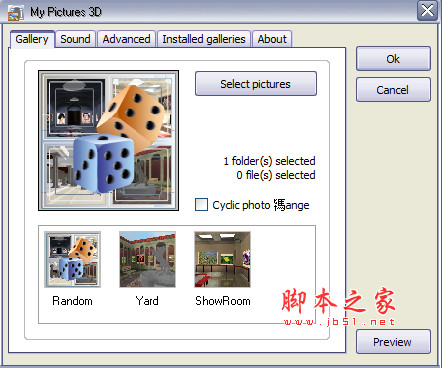Select the Yard gallery thumbnail
The width and height of the screenshot is (442, 368).
point(147,259)
